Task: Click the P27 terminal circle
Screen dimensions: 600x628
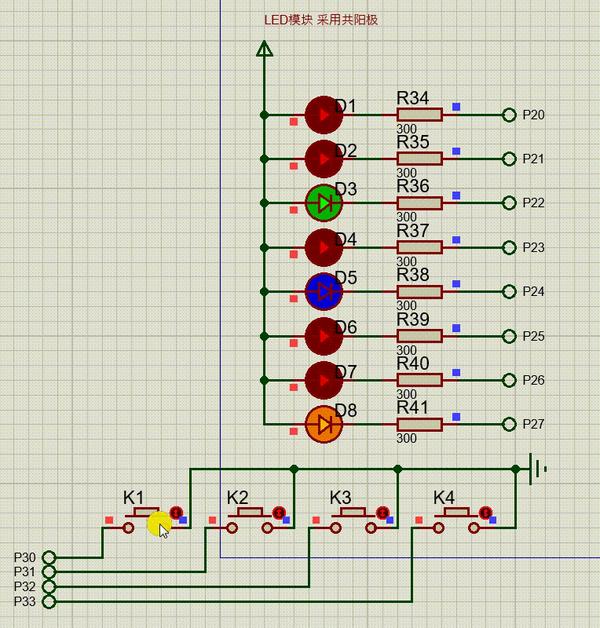Action: click(509, 424)
